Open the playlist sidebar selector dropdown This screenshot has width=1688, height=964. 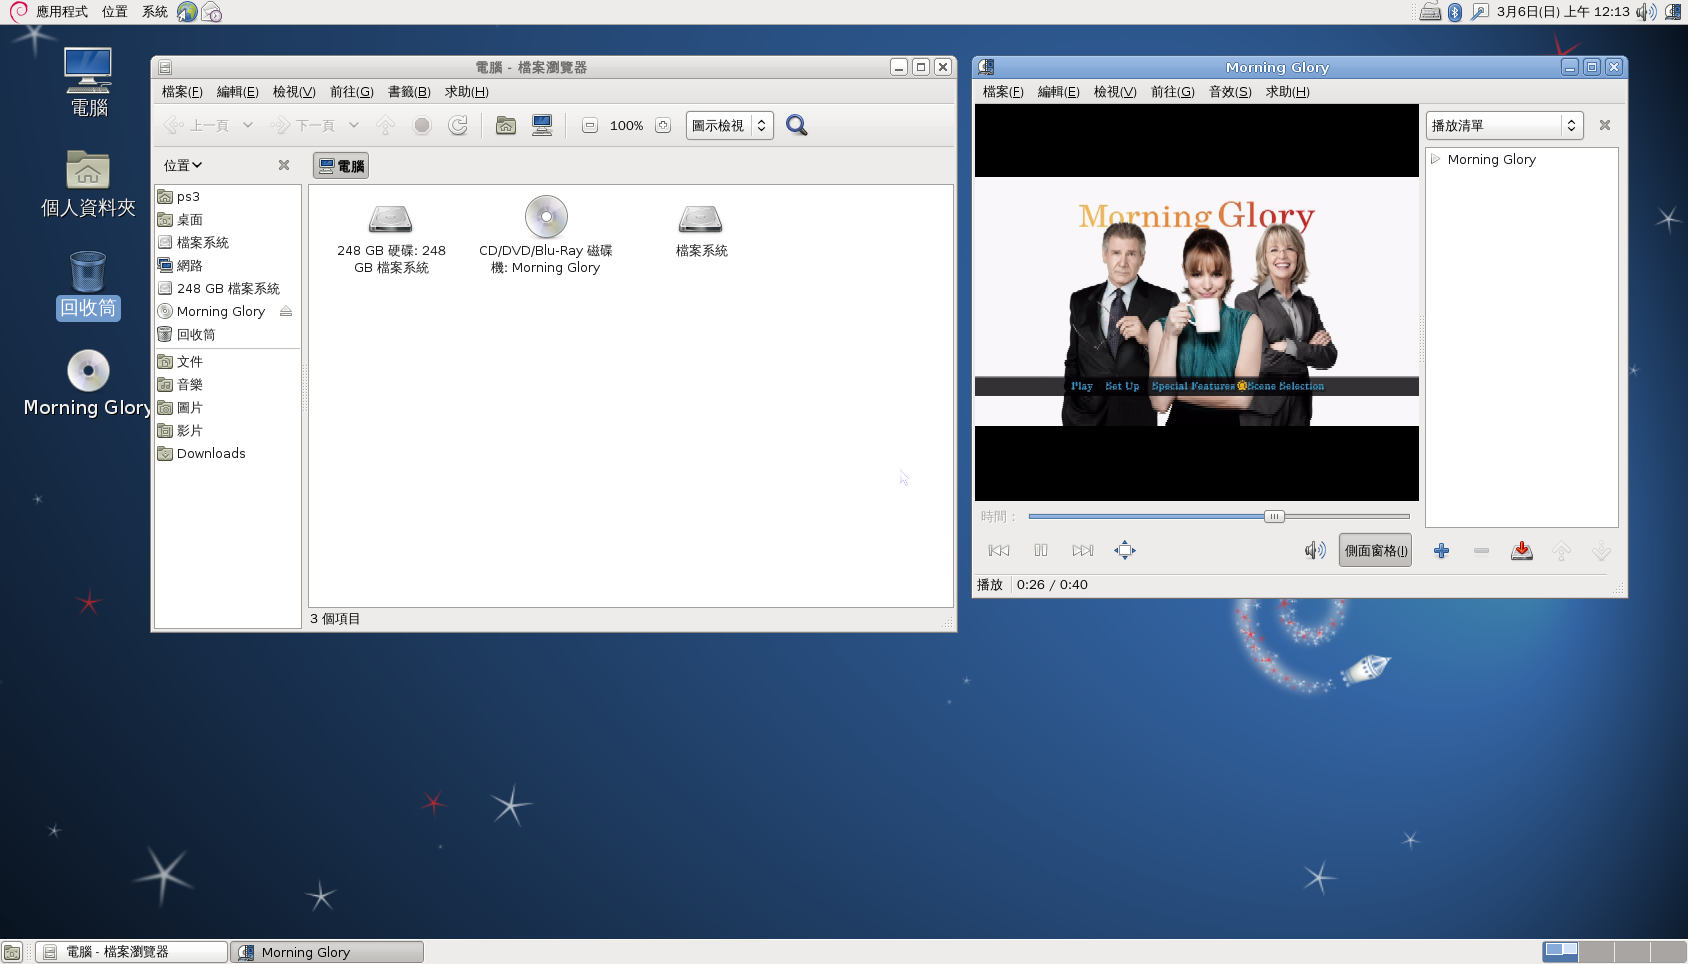pos(1504,125)
